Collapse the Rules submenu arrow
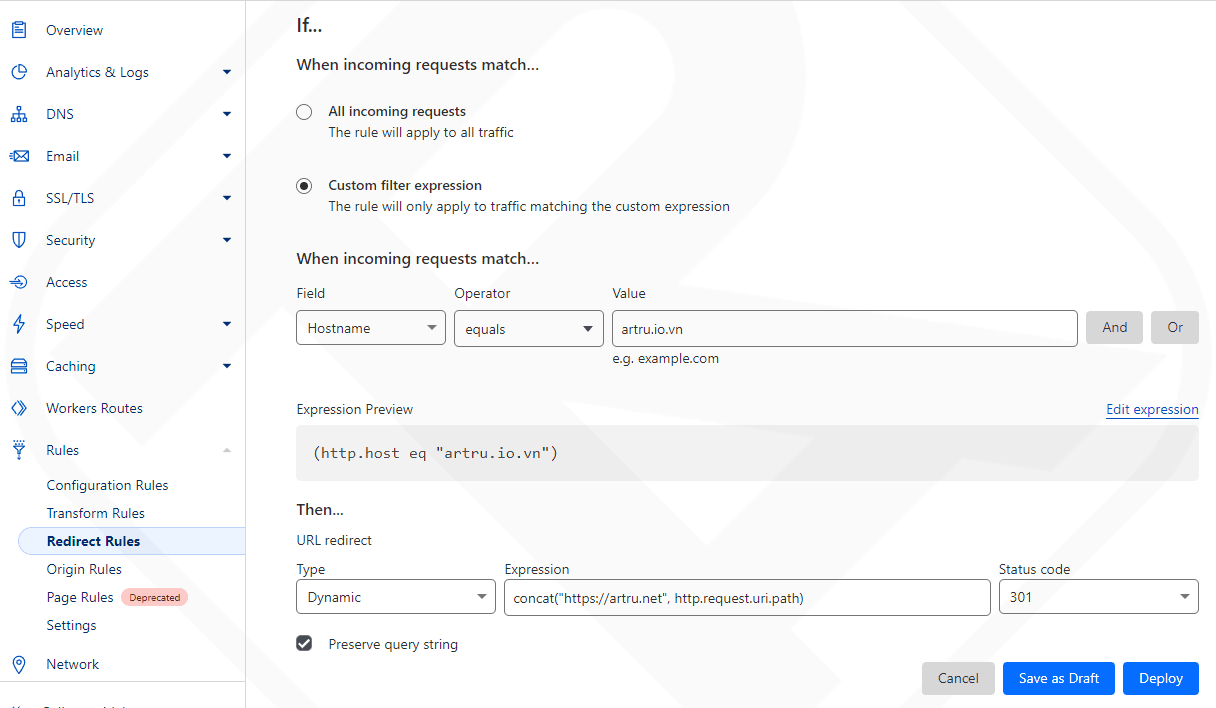This screenshot has width=1216, height=708. pos(227,450)
